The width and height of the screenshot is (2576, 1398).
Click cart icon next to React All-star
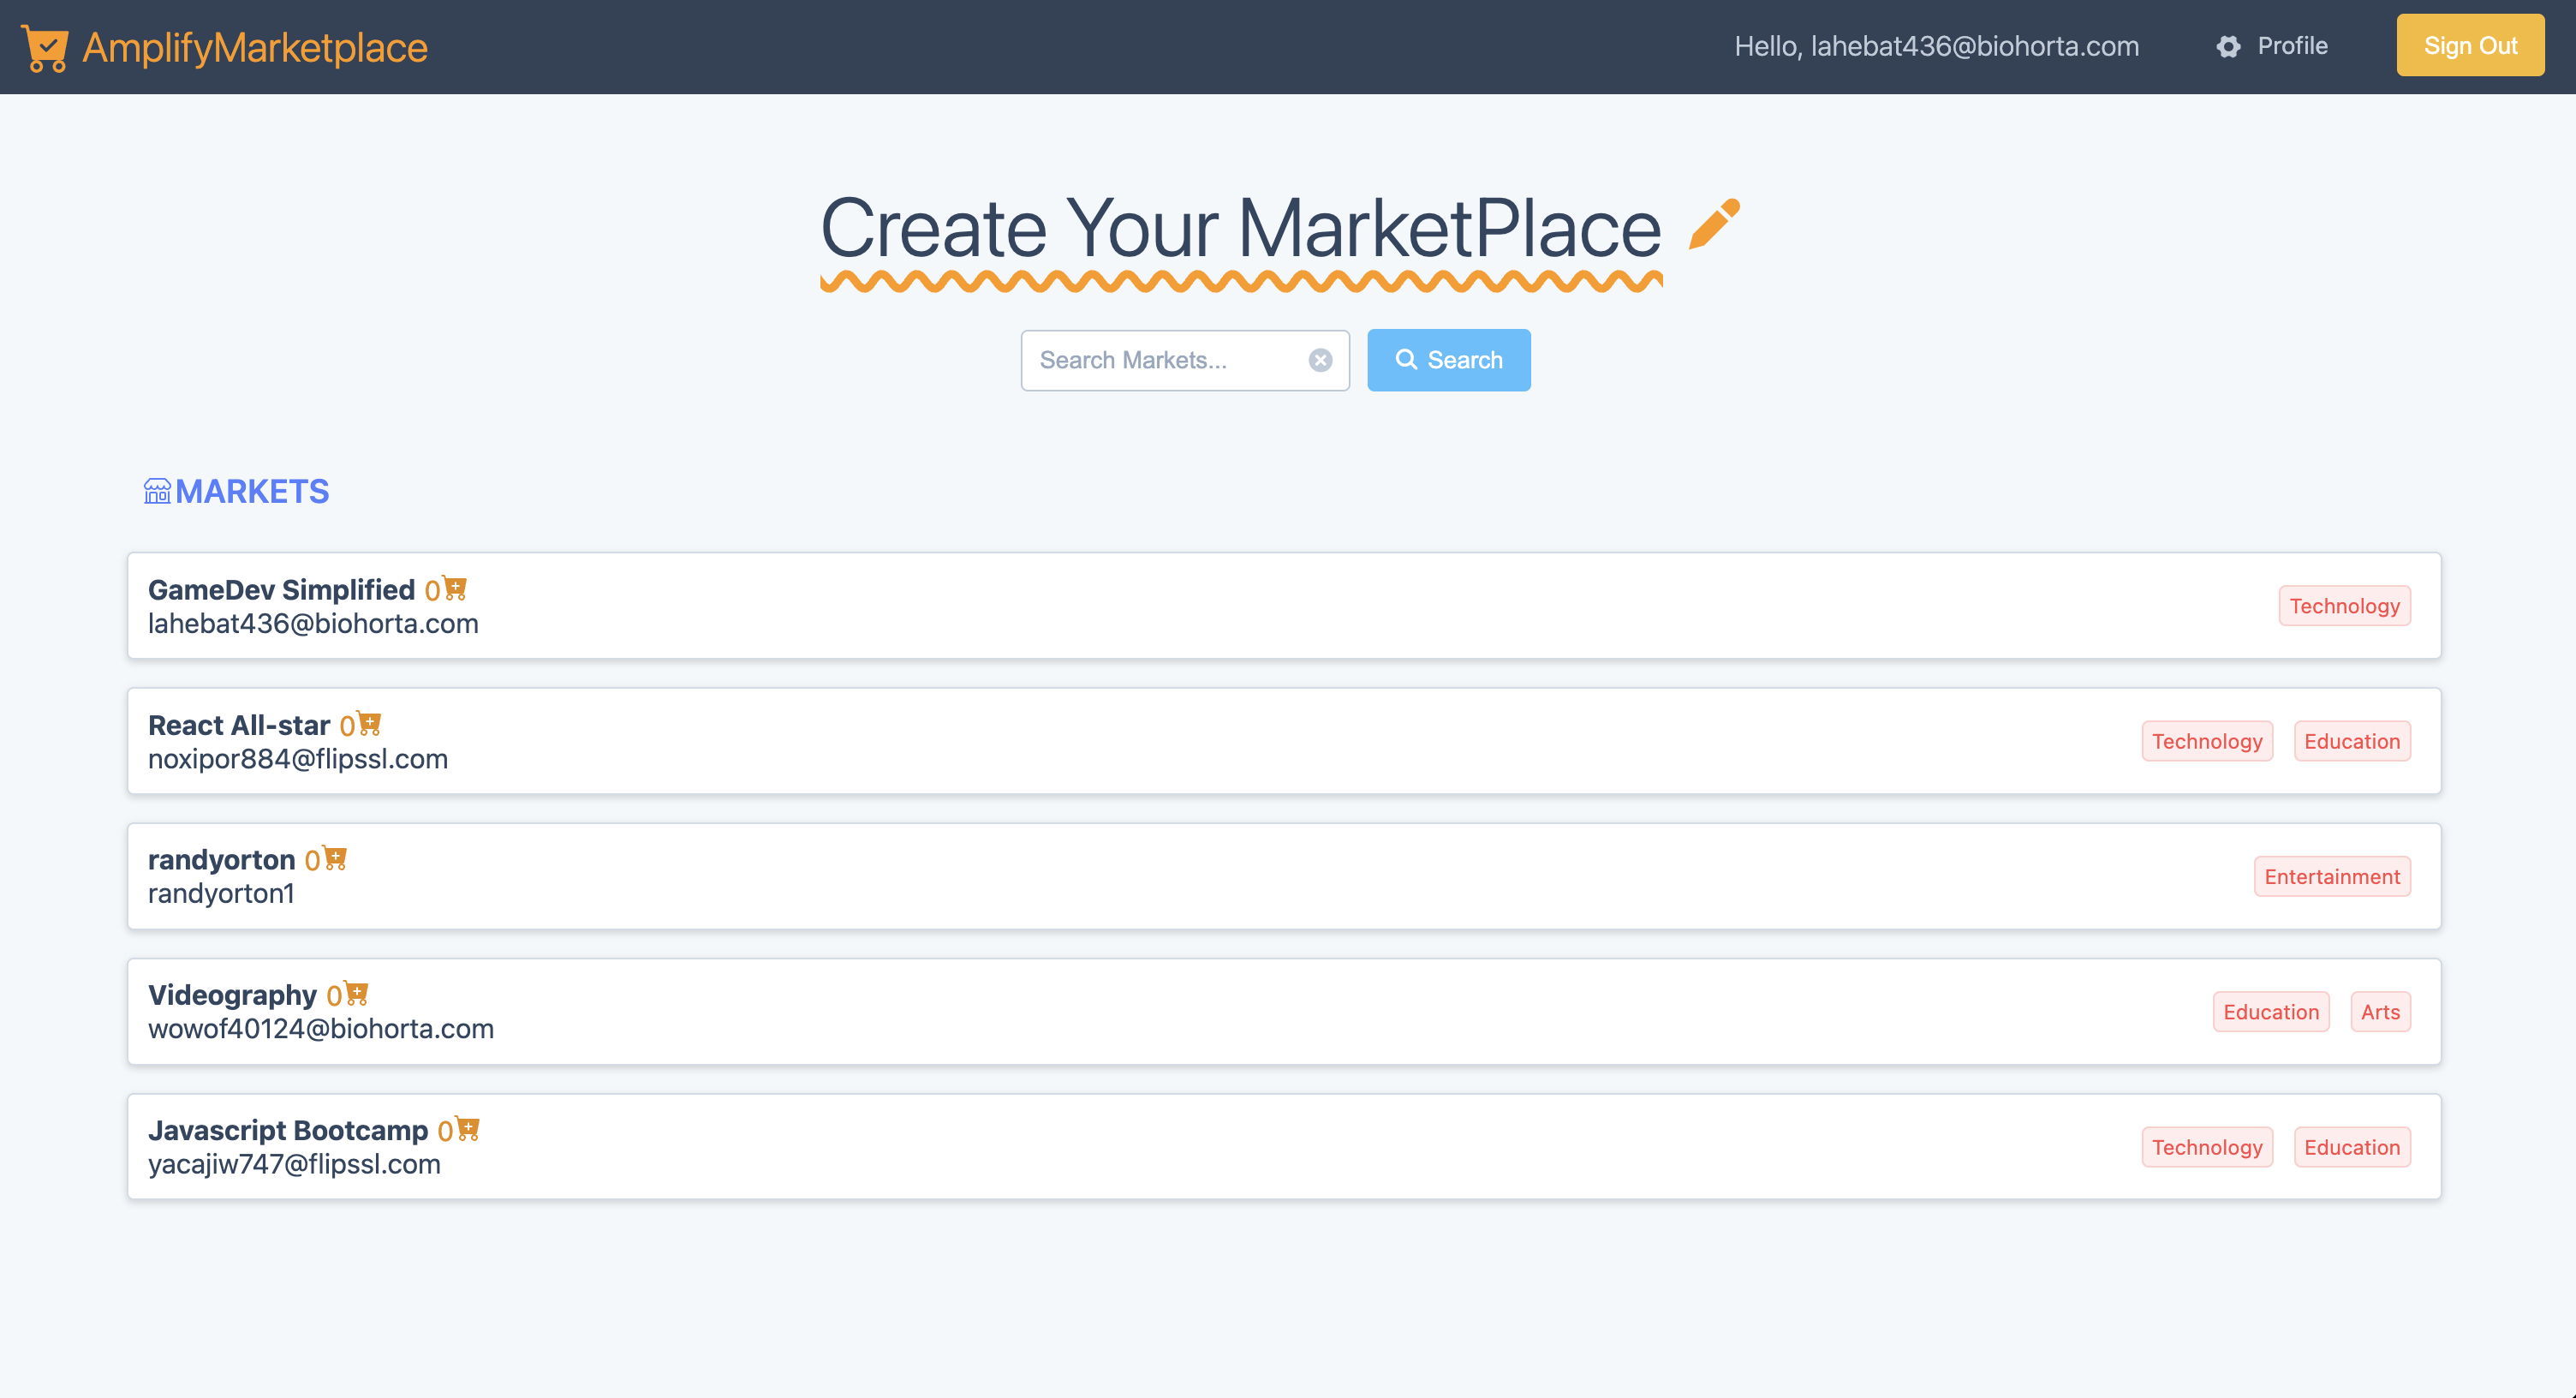(x=370, y=723)
